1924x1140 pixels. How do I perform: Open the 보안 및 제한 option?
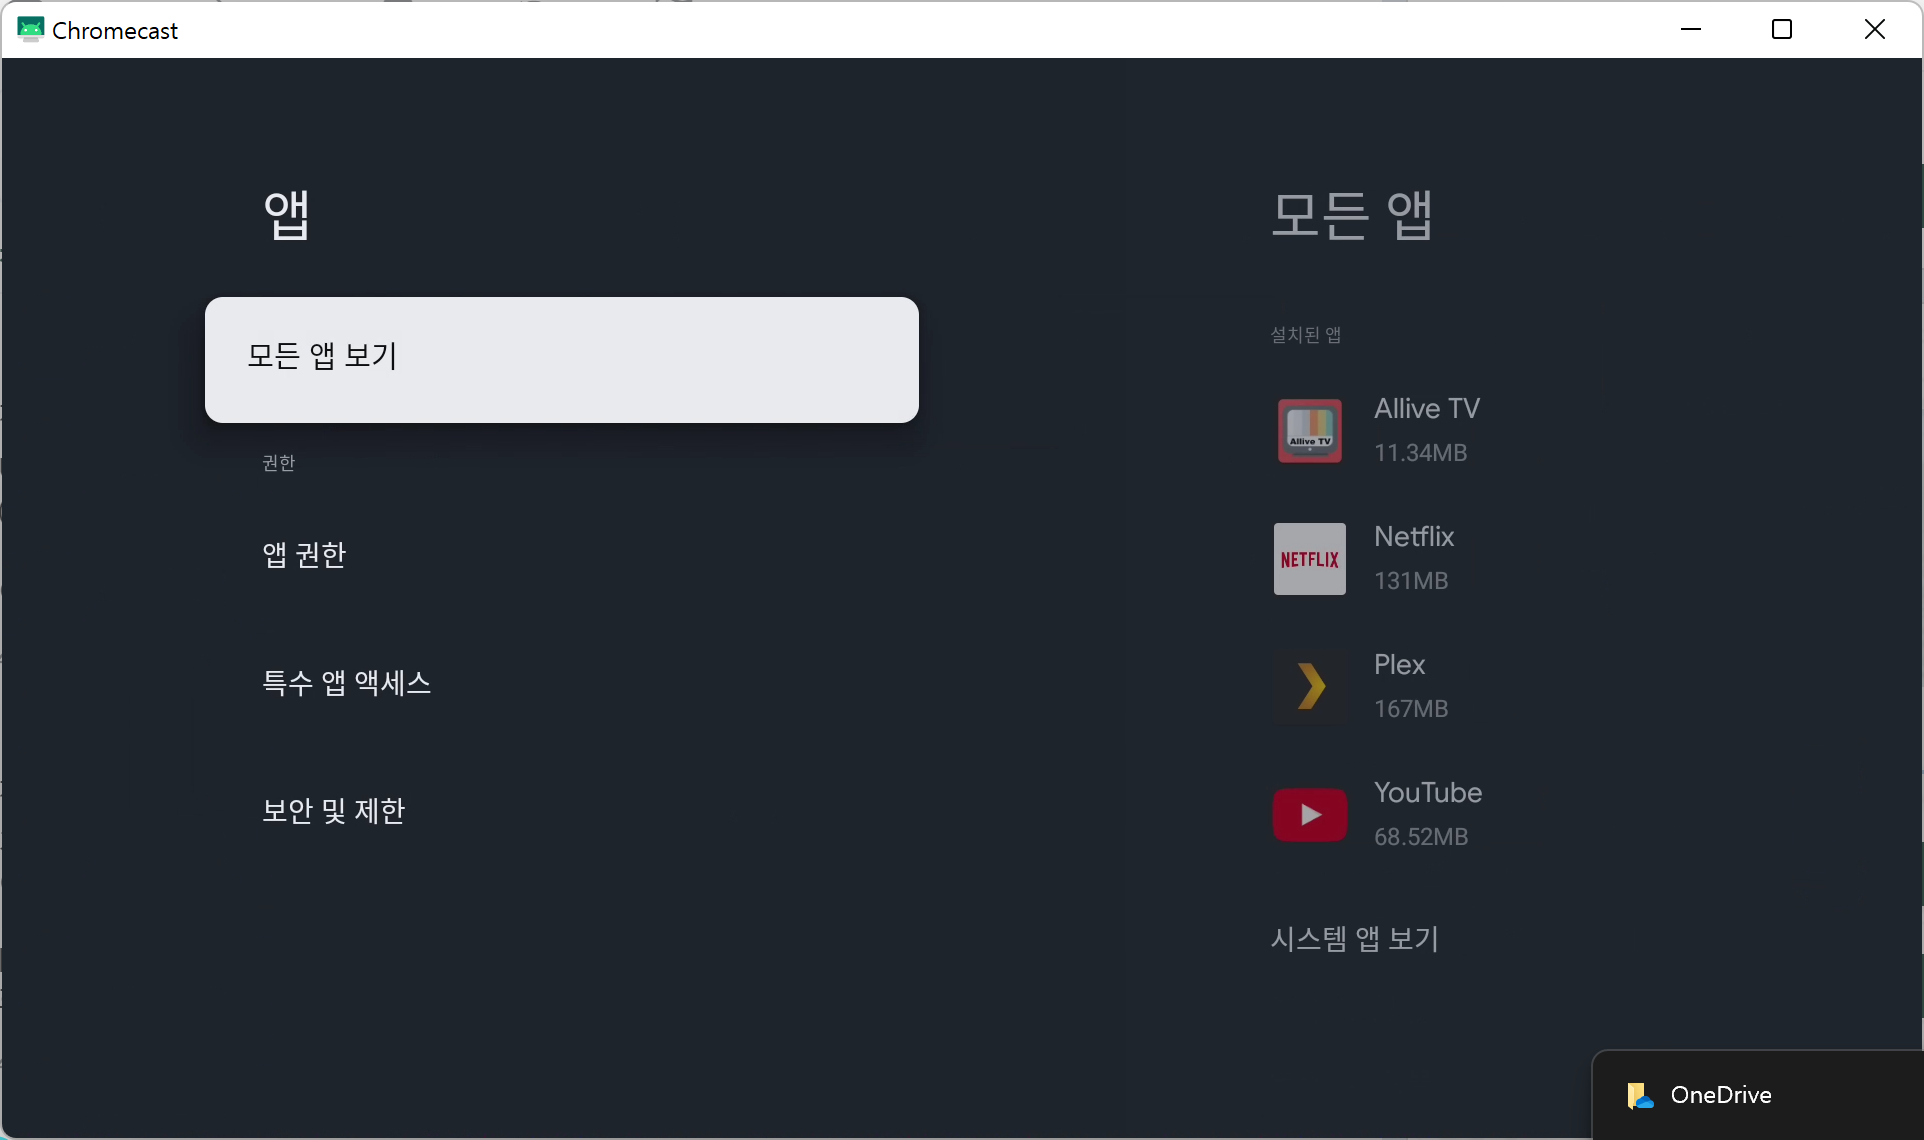pyautogui.click(x=333, y=811)
